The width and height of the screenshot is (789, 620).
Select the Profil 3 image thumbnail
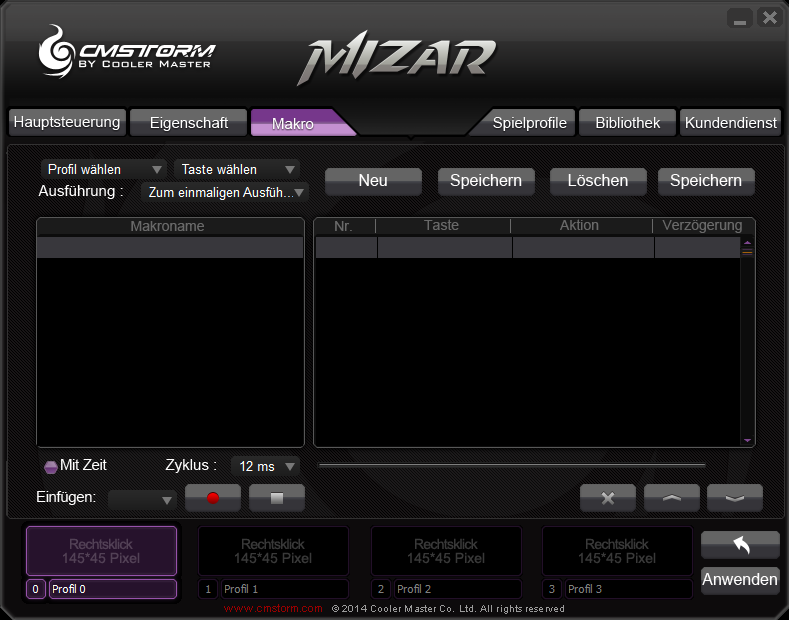[617, 551]
